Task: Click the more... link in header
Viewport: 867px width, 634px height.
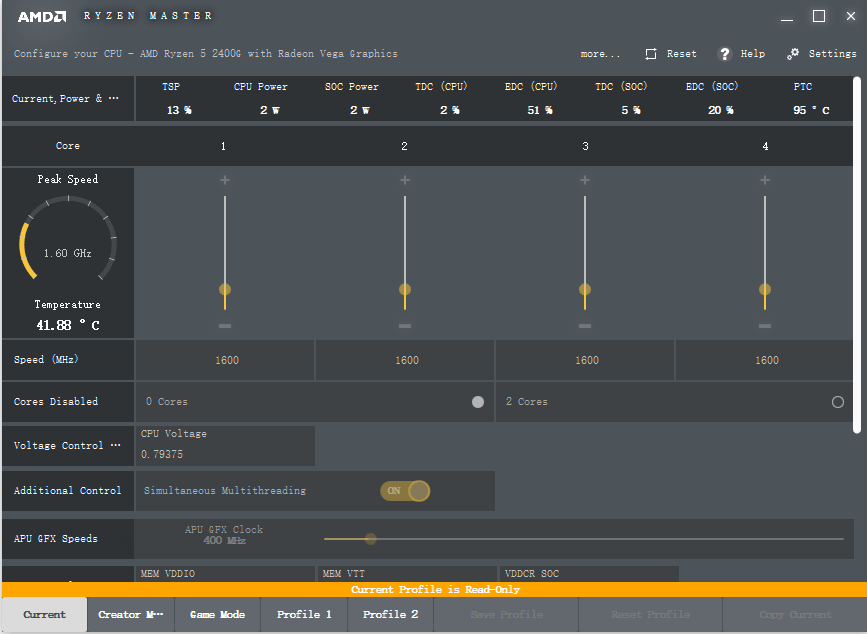Action: coord(600,54)
